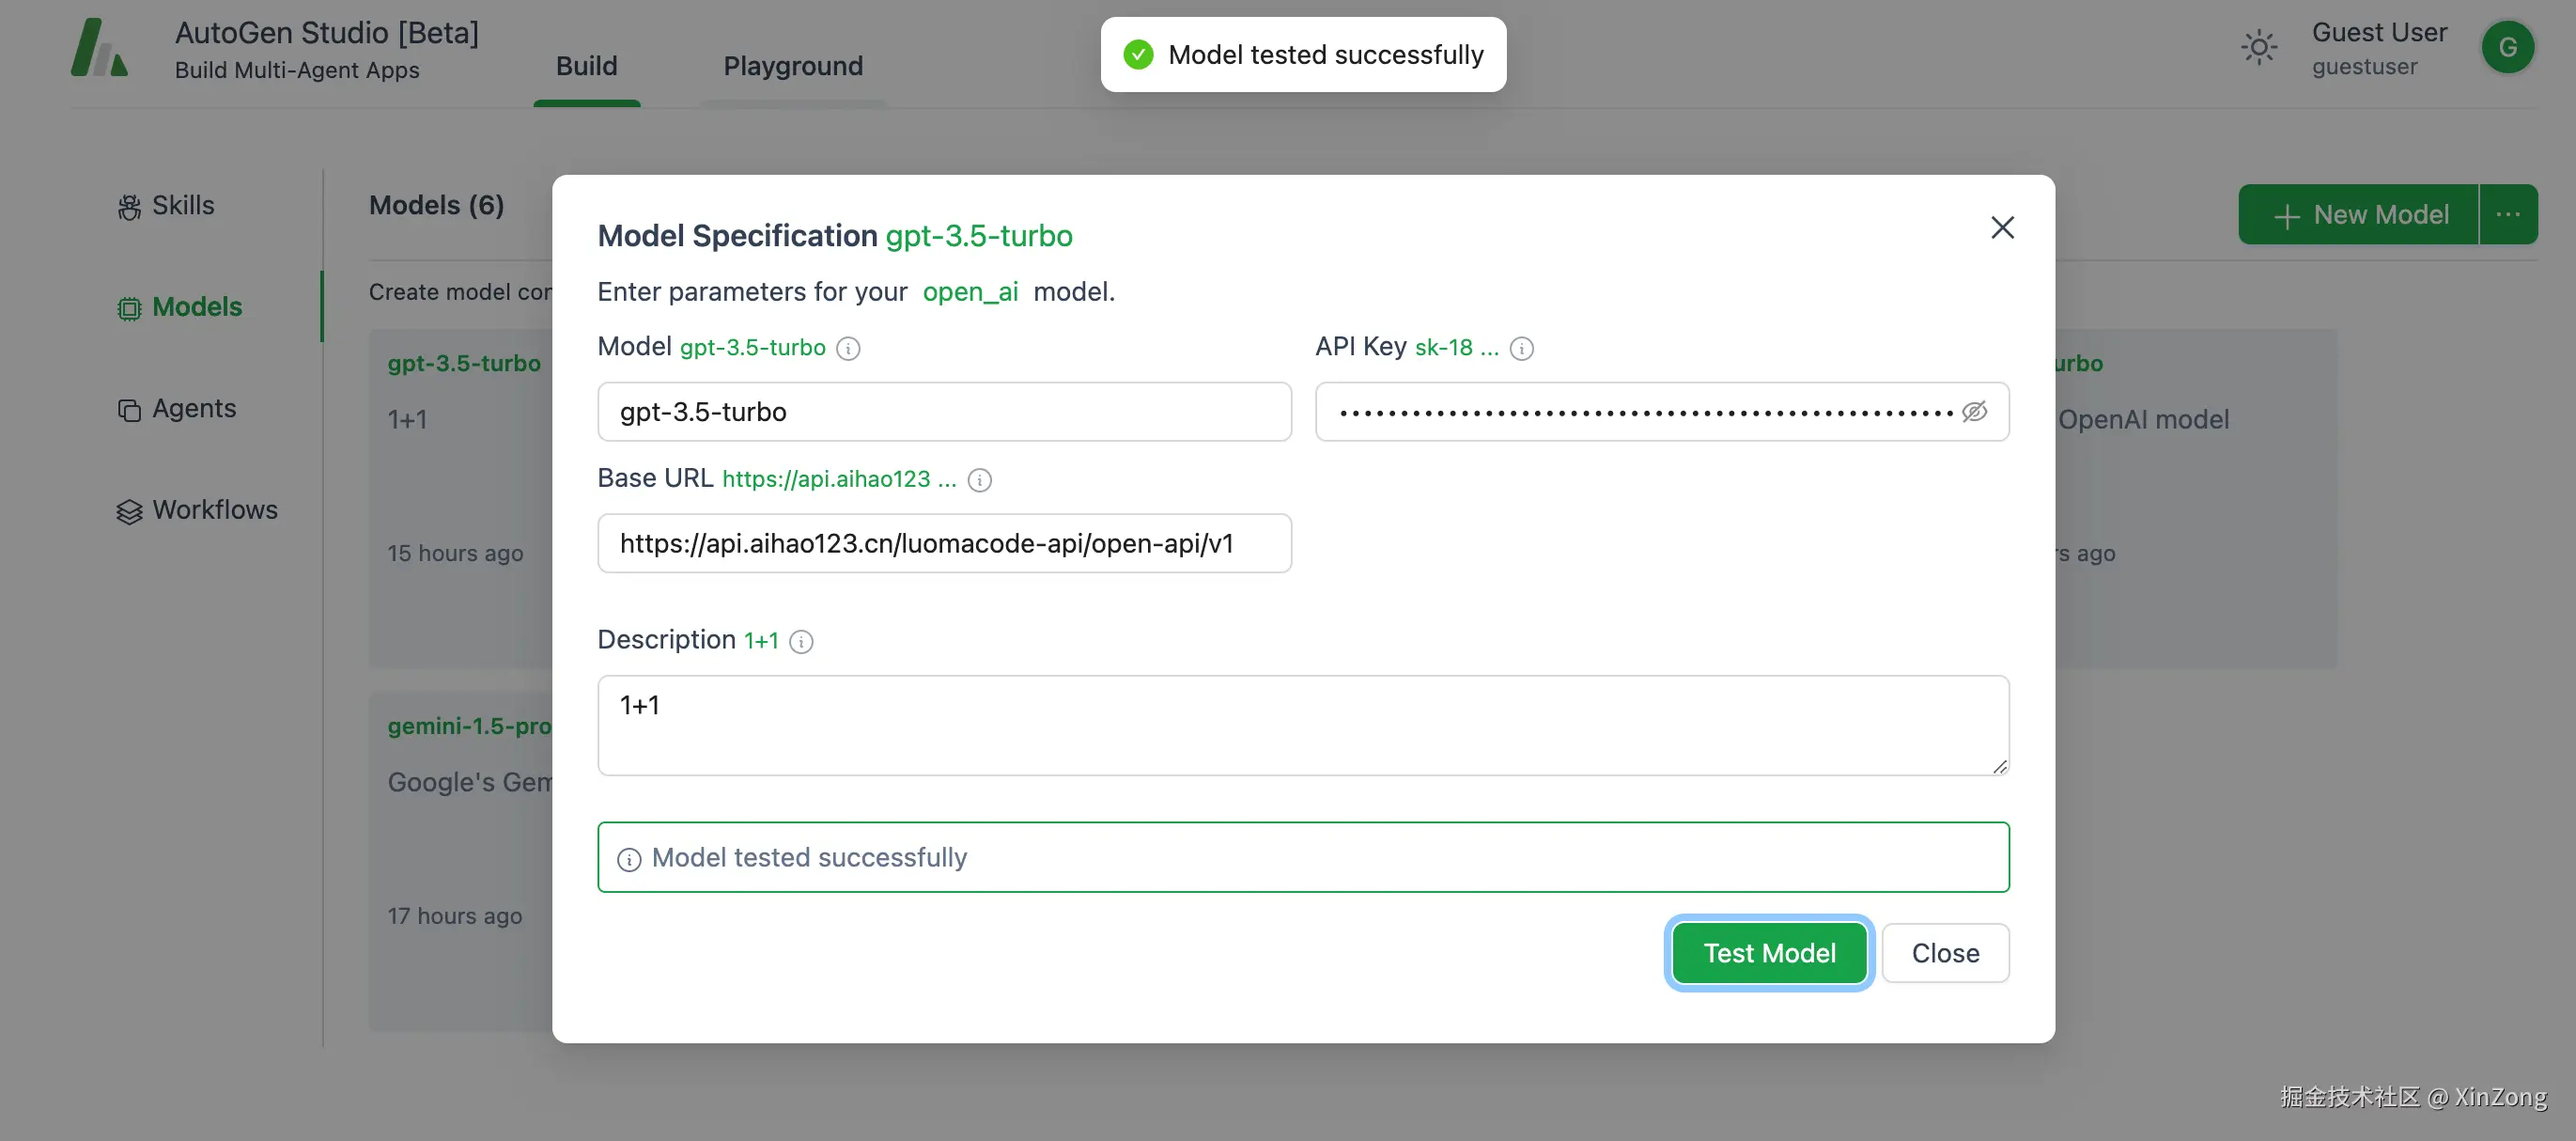Toggle the light/dark theme sun icon
2576x1141 pixels.
tap(2259, 47)
